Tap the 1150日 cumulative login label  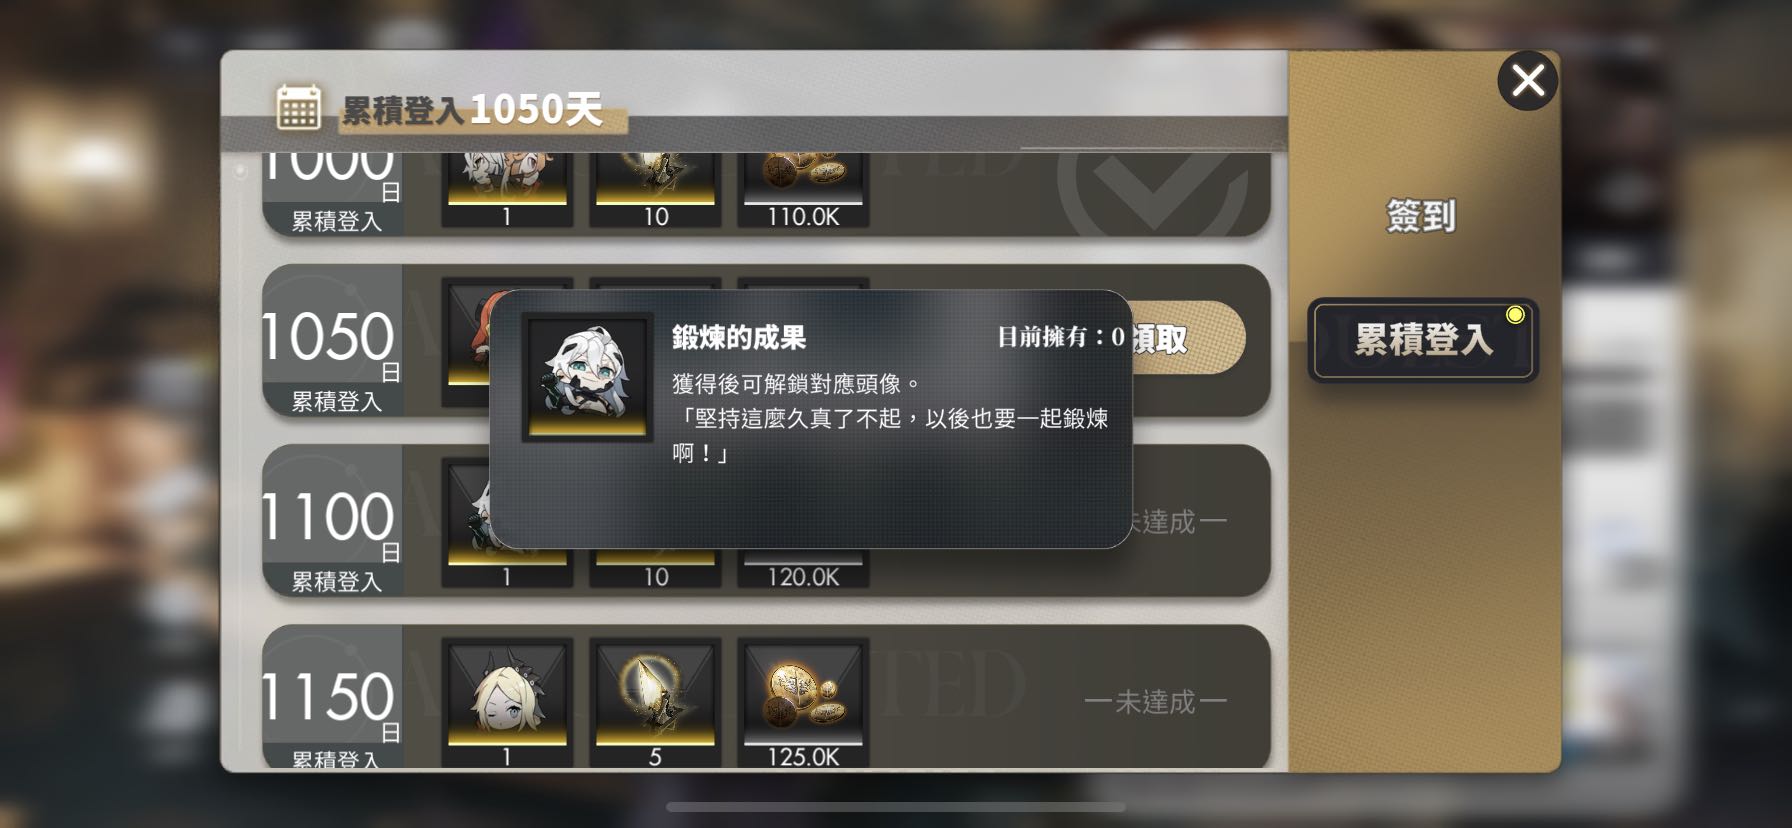332,704
